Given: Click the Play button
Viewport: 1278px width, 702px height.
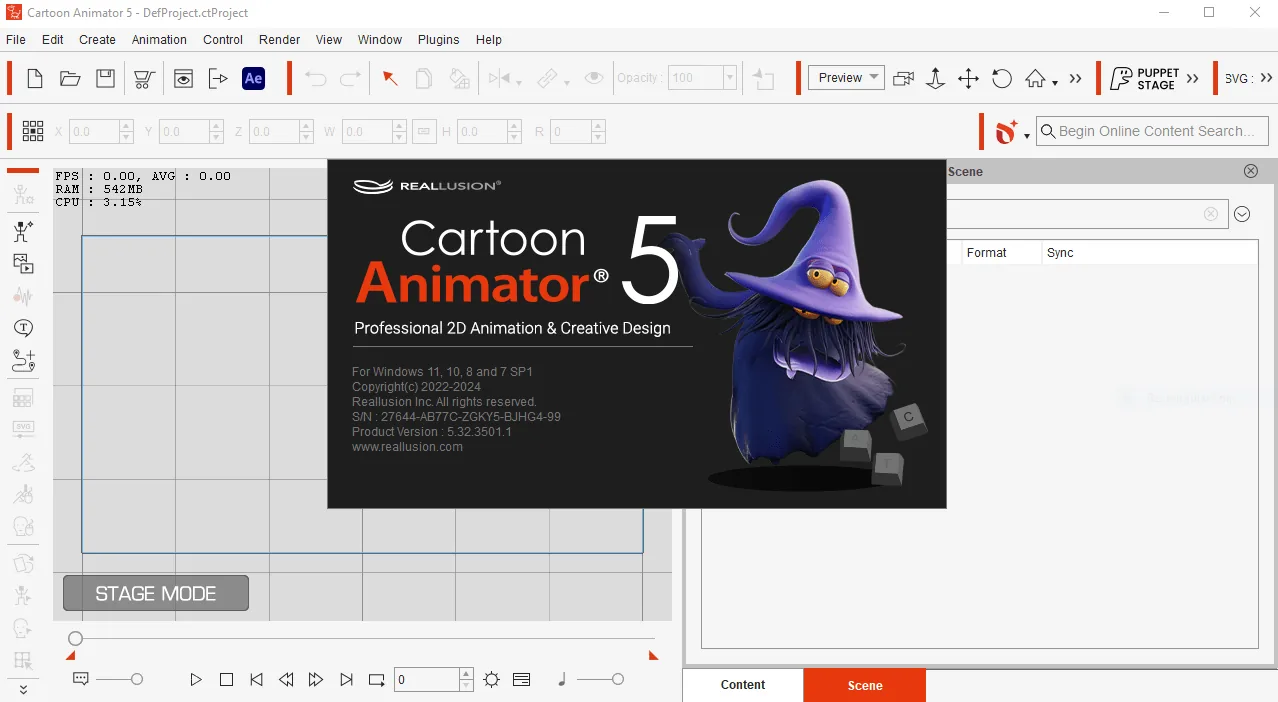Looking at the screenshot, I should coord(196,680).
